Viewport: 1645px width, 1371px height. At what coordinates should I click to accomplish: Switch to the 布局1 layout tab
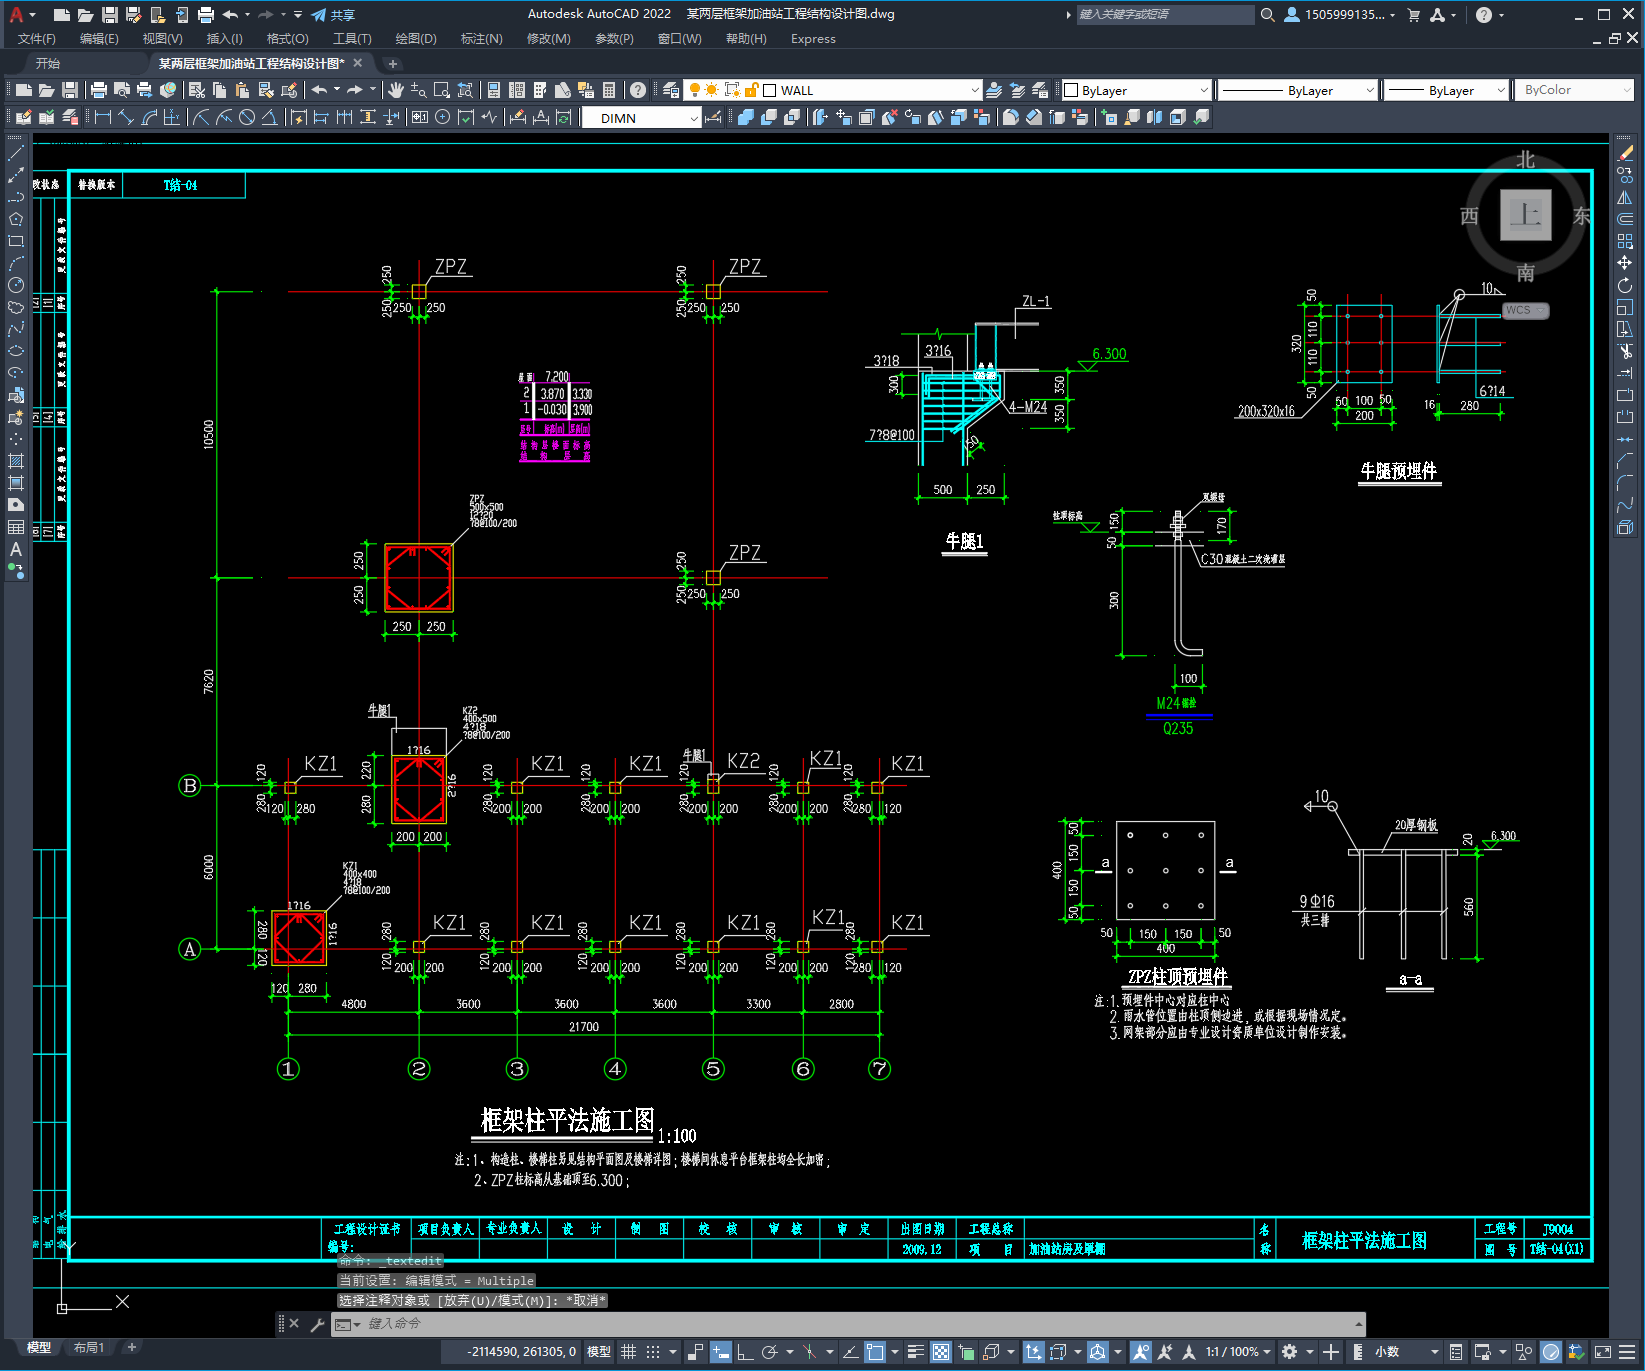(x=89, y=1348)
